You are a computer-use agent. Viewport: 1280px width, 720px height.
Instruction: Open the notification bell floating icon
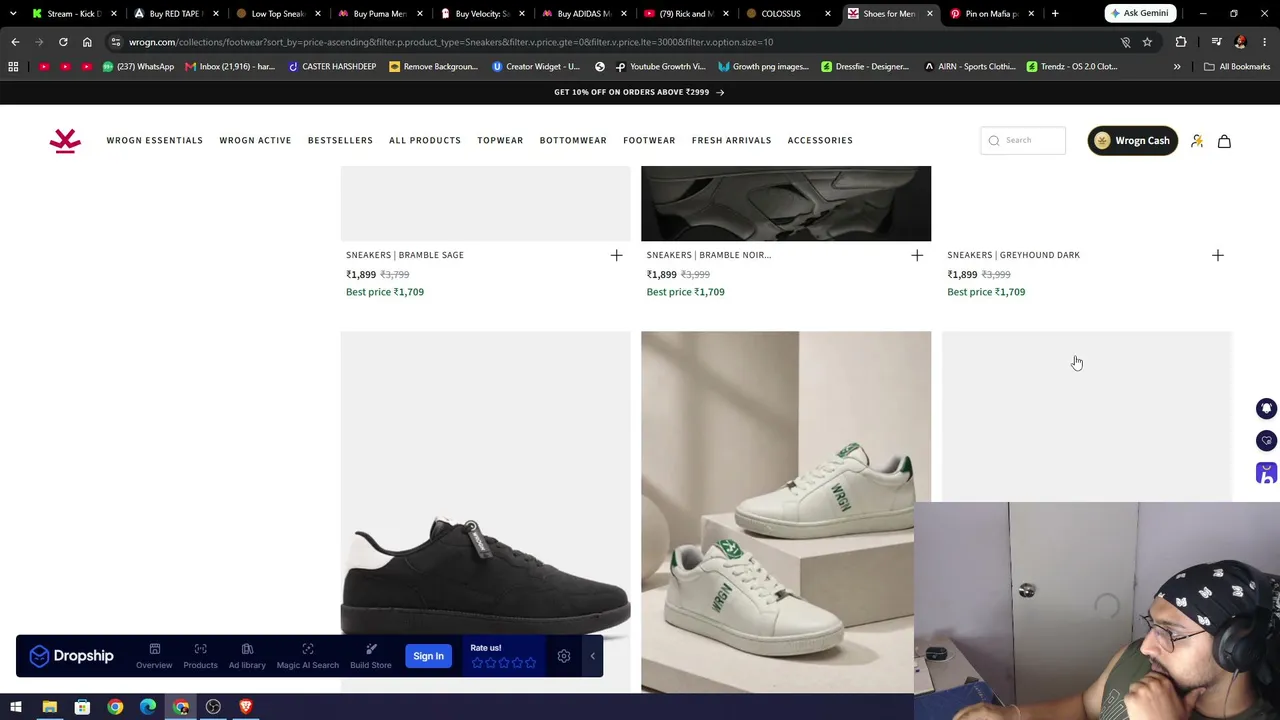[1266, 408]
